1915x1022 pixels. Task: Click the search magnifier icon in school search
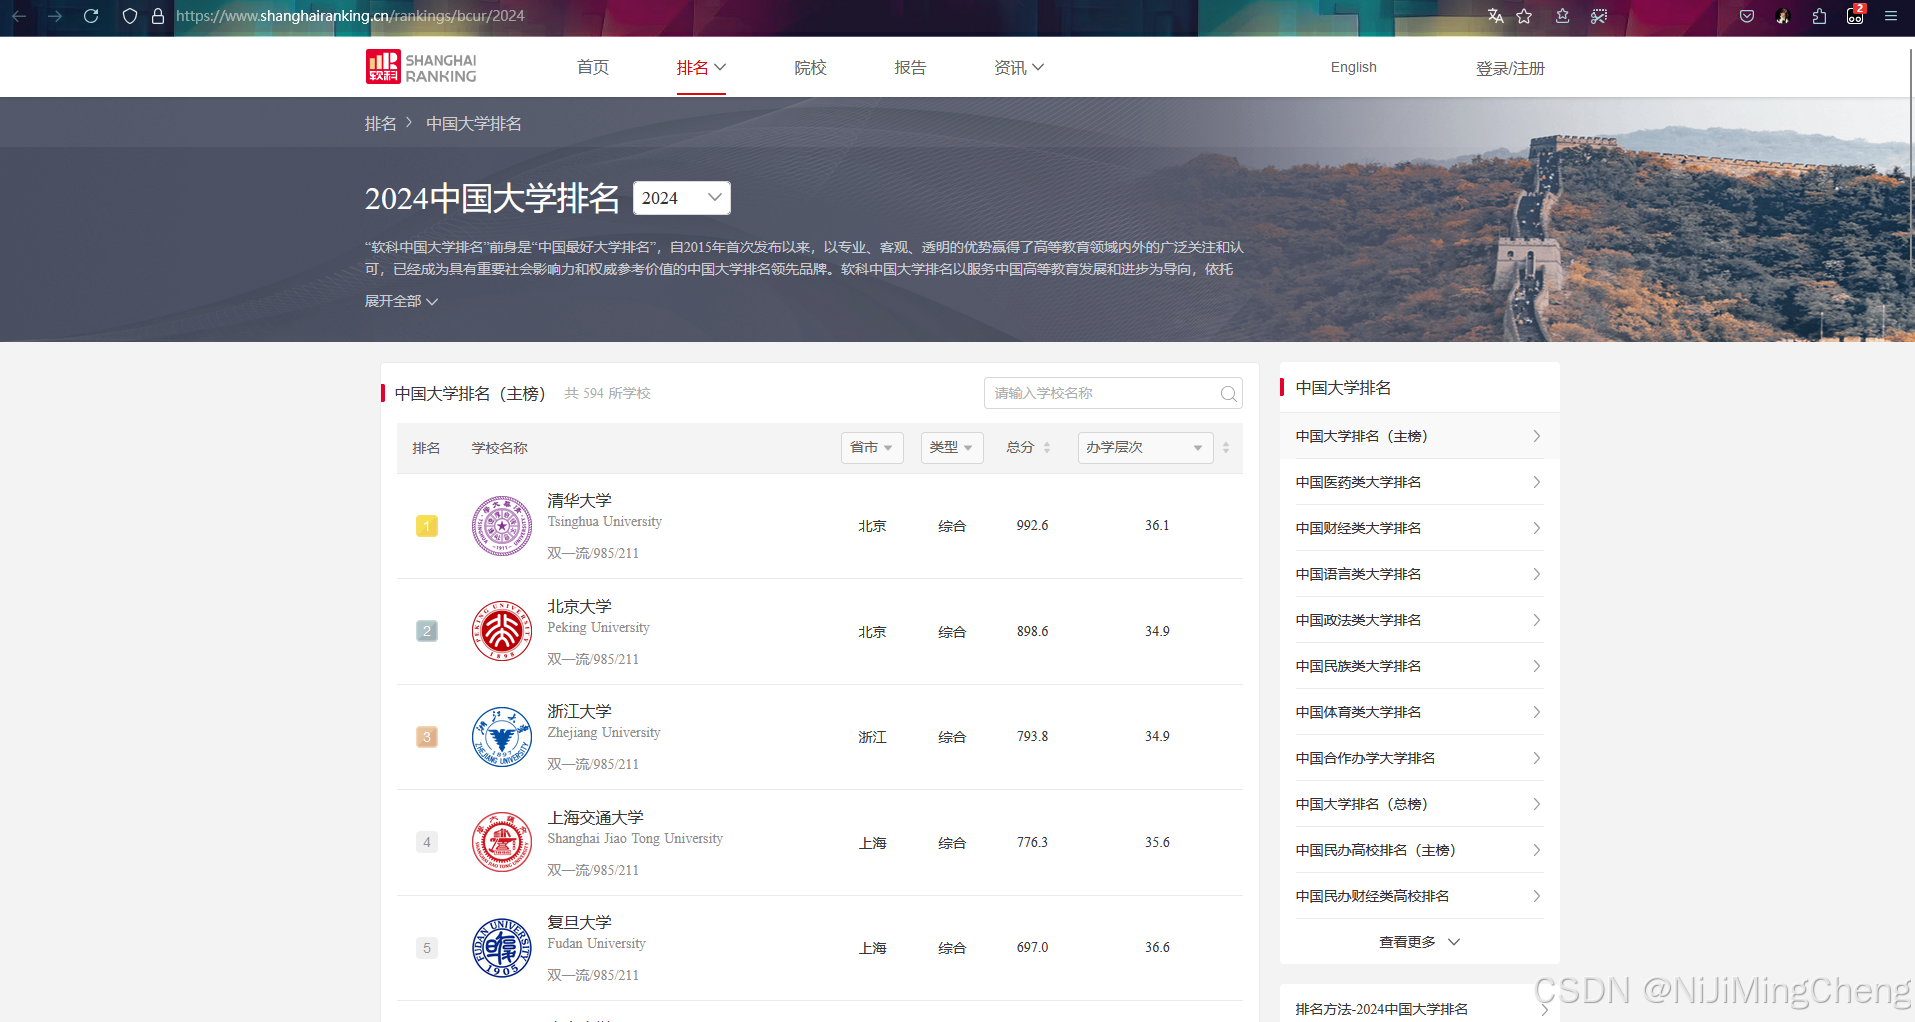(1228, 394)
